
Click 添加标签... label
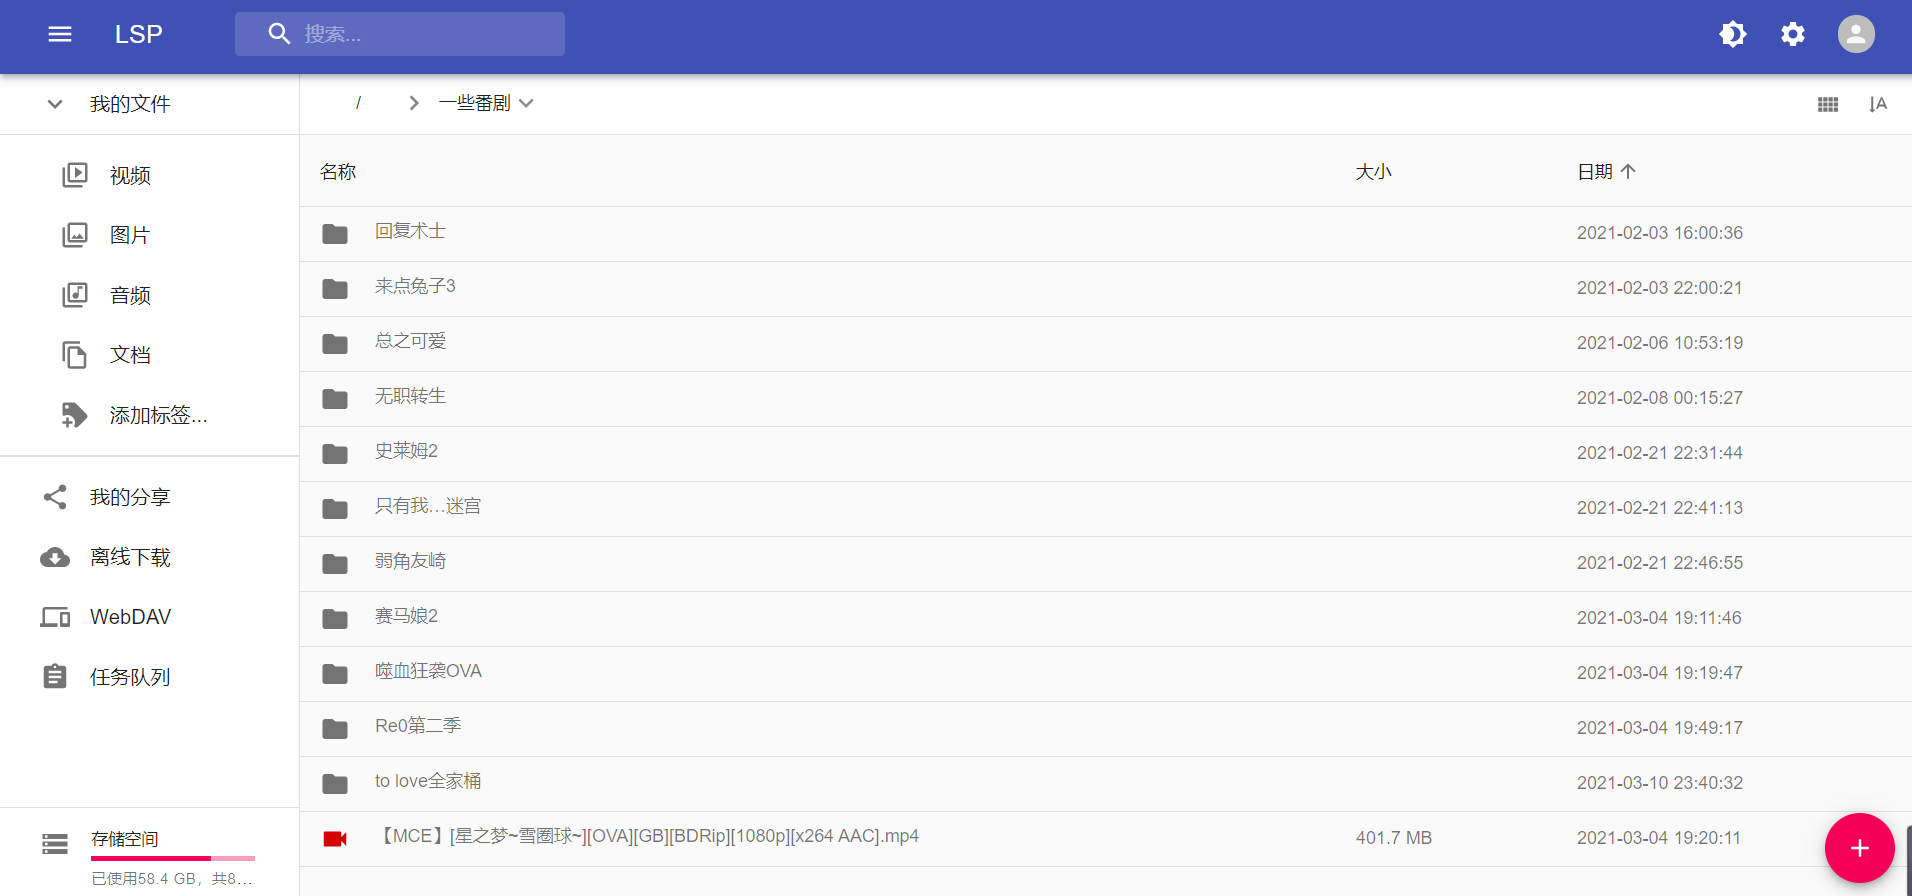pyautogui.click(x=158, y=415)
